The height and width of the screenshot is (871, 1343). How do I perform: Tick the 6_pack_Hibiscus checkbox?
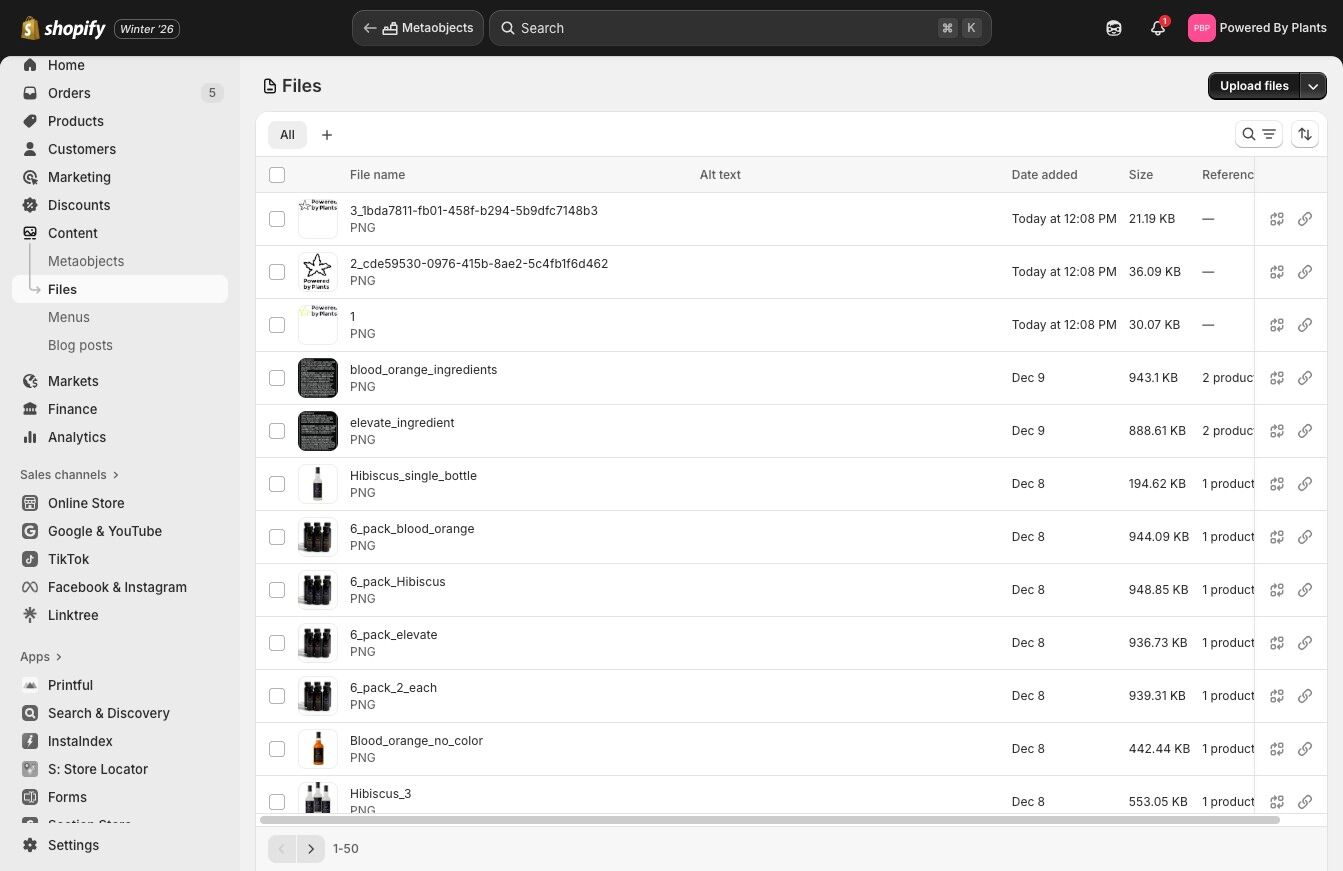pyautogui.click(x=277, y=590)
